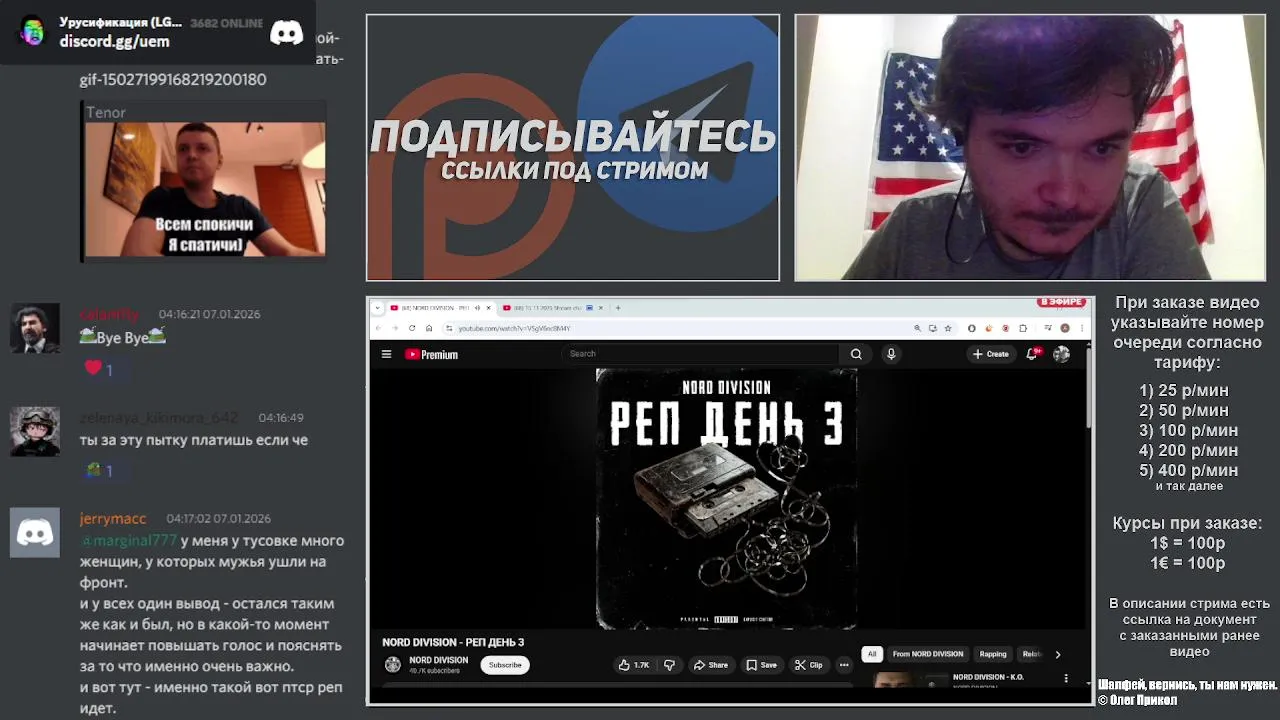Select the All filter chip
Viewport: 1280px width, 720px height.
872,654
